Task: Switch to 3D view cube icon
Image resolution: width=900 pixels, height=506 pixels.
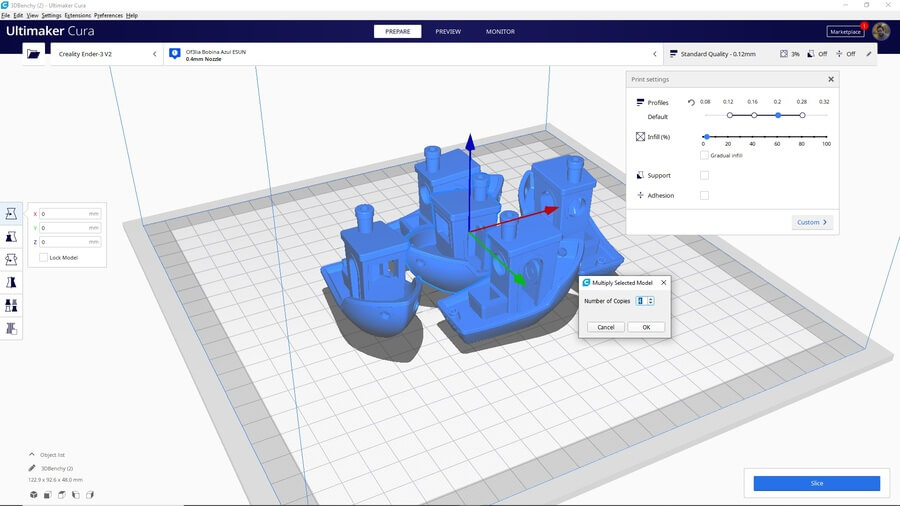Action: (33, 495)
